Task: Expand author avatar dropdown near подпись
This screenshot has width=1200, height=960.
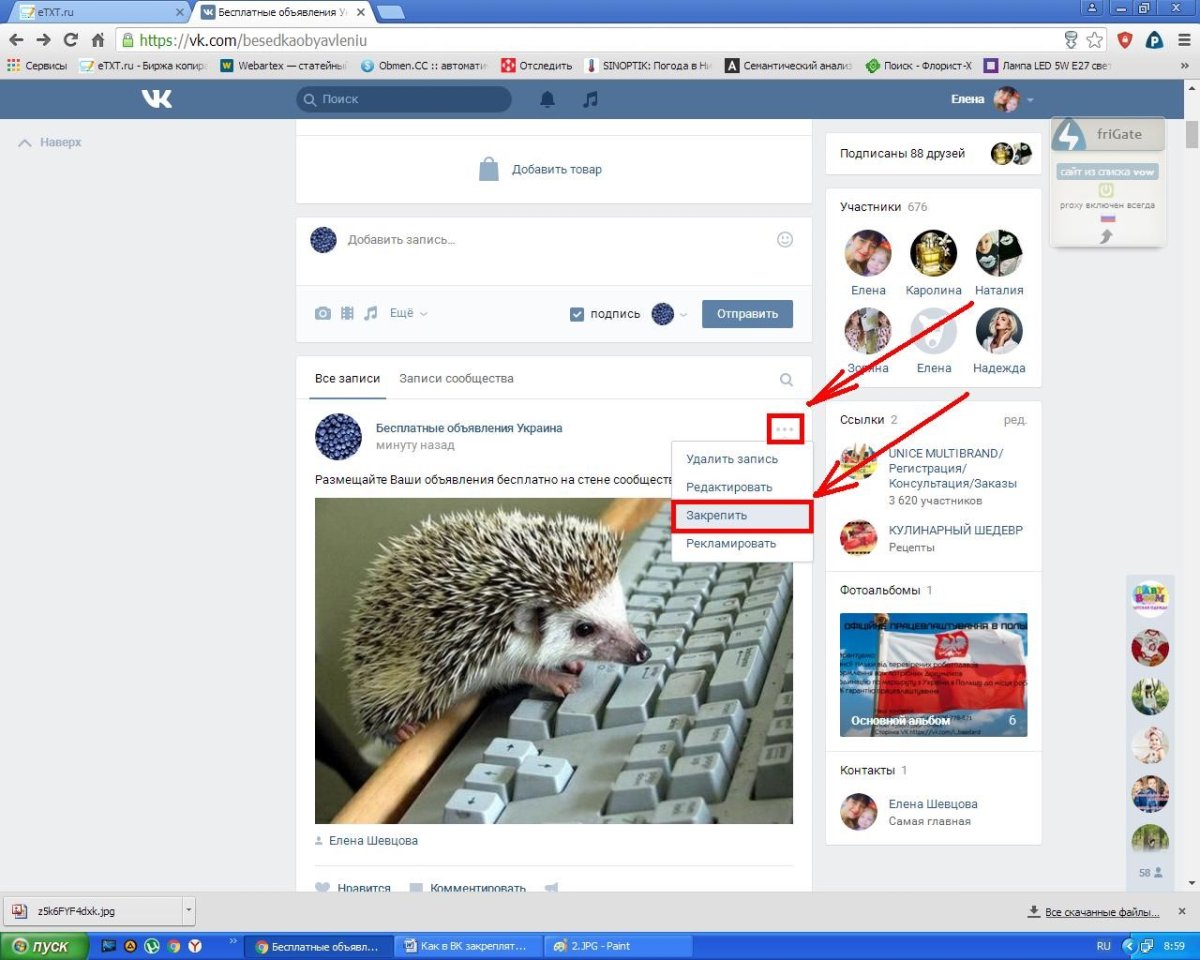Action: pyautogui.click(x=668, y=314)
